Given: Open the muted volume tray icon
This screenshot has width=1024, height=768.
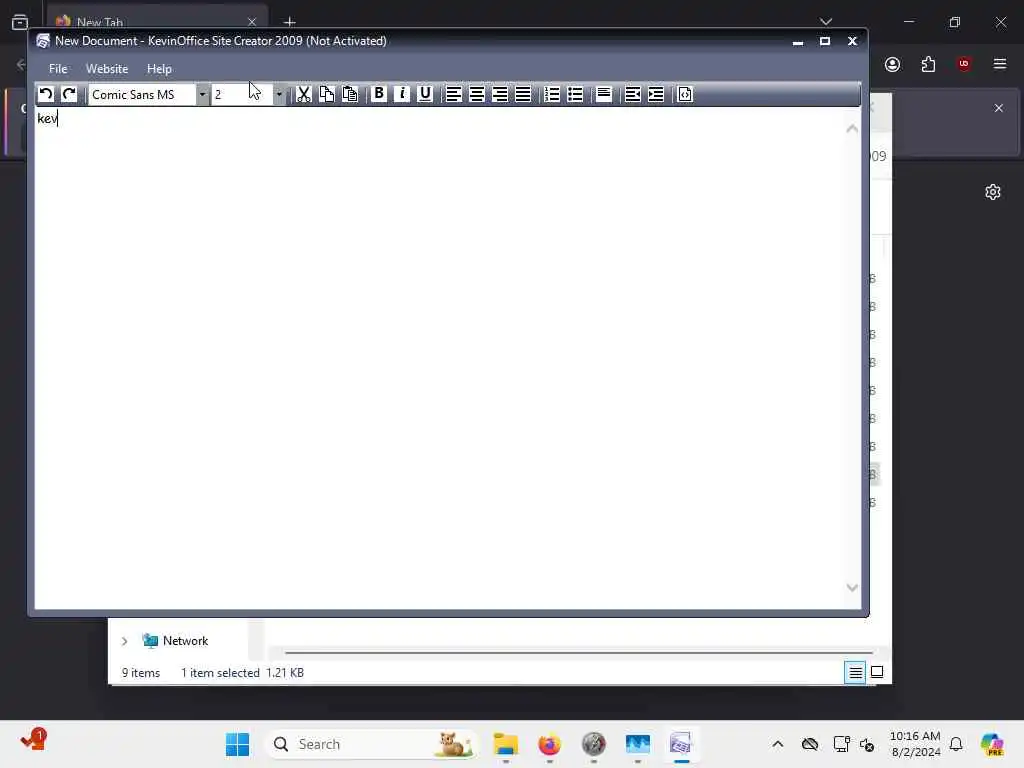Looking at the screenshot, I should point(867,744).
